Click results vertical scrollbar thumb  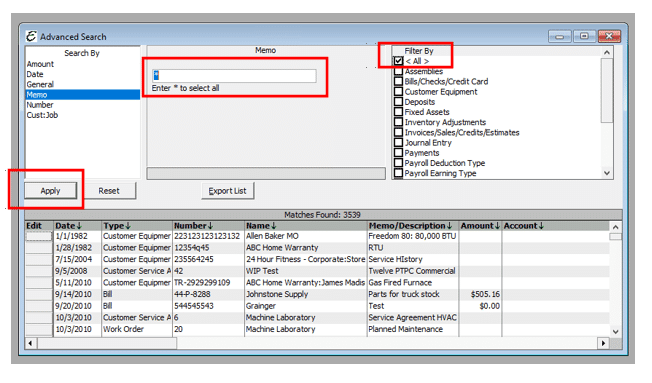[x=615, y=237]
